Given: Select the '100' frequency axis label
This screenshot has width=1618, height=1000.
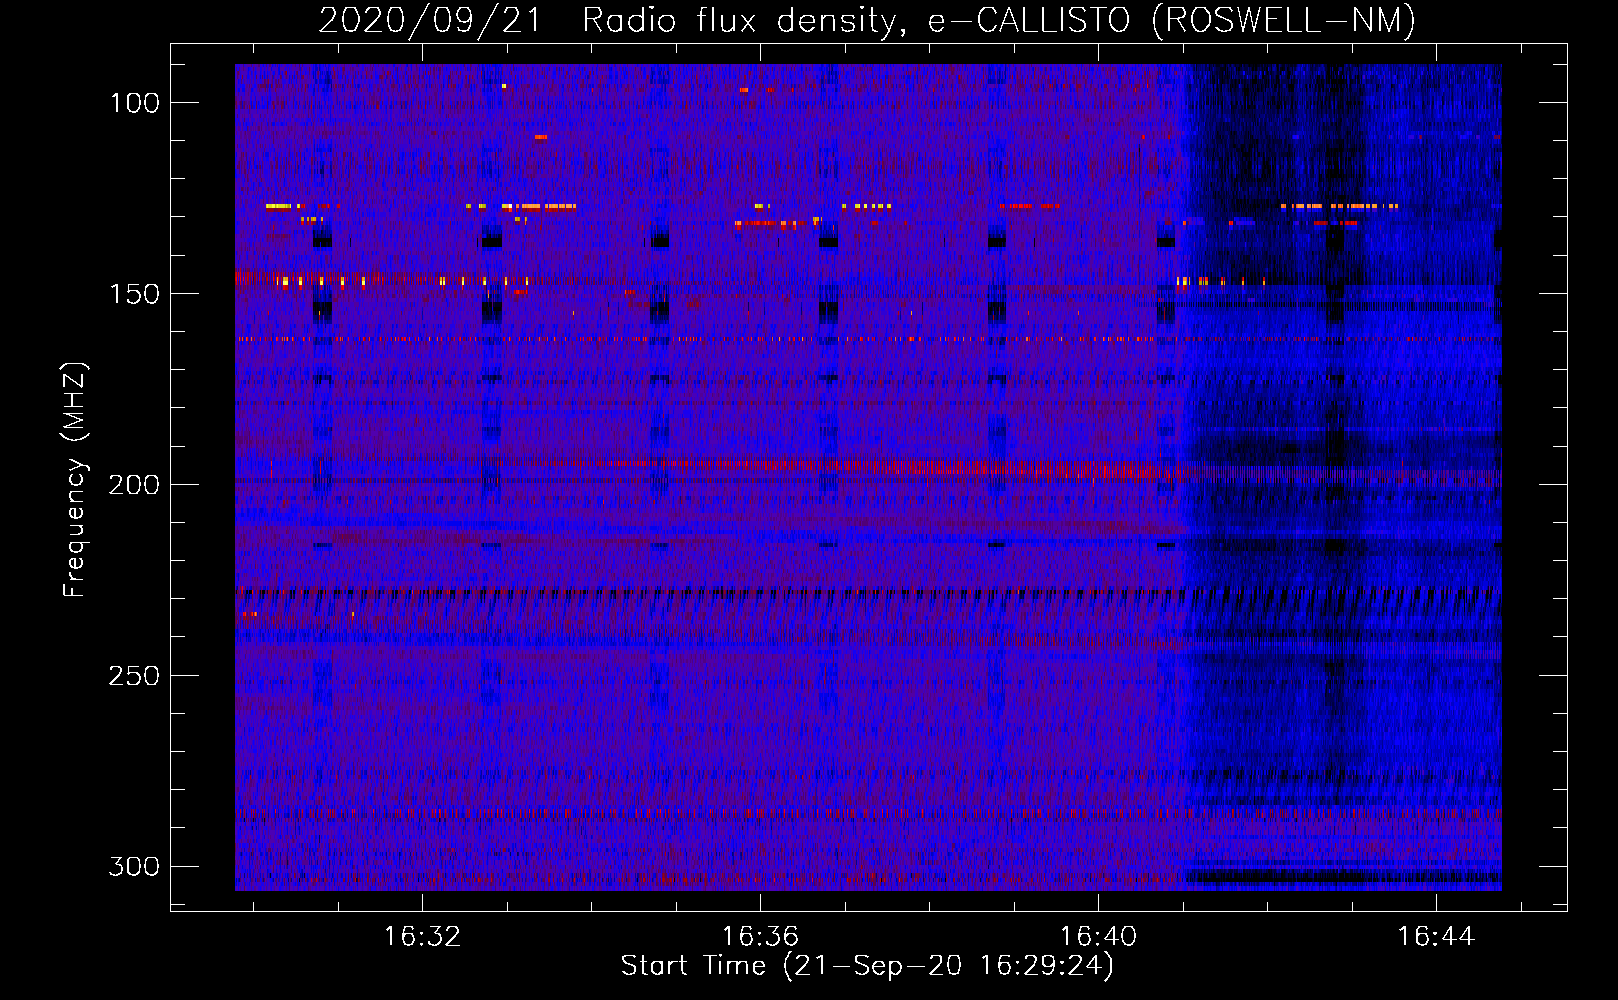Looking at the screenshot, I should (134, 103).
